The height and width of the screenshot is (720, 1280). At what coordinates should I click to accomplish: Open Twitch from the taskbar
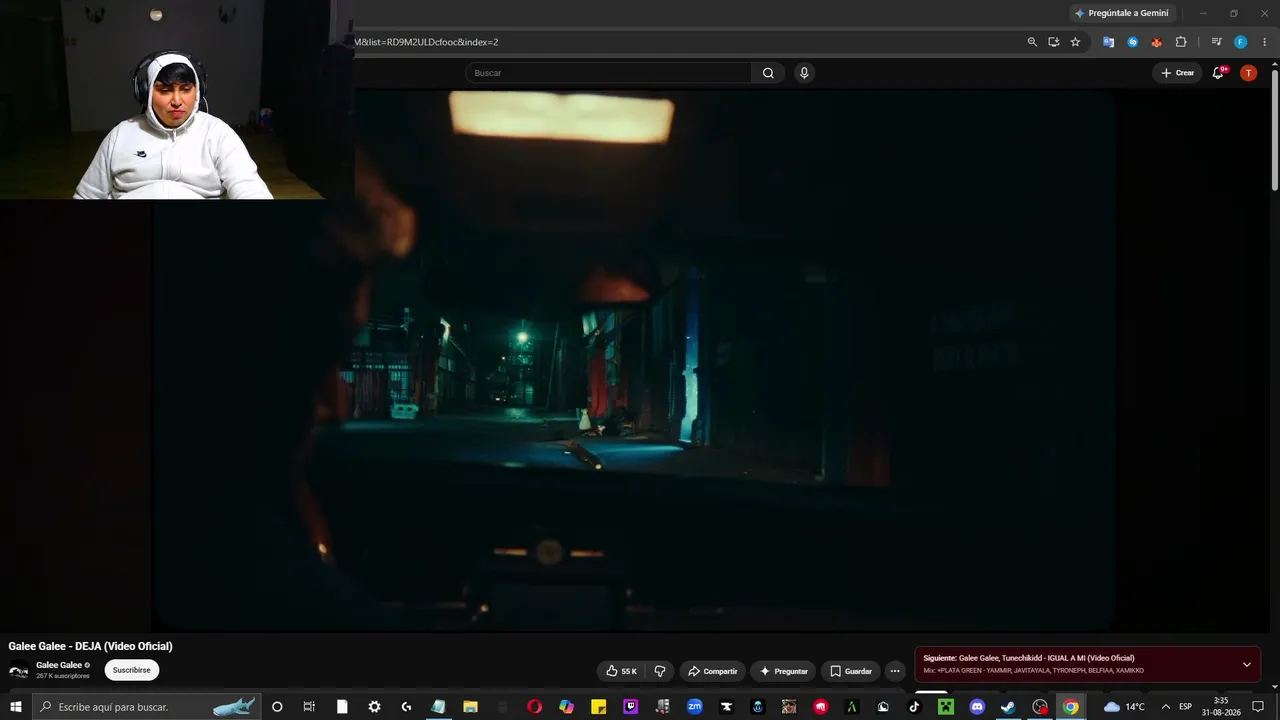(631, 707)
